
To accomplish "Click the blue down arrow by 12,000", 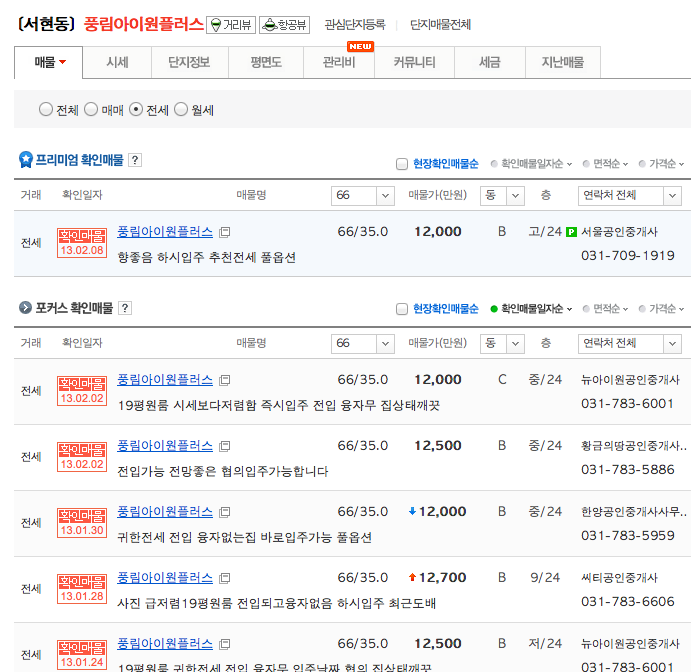I will tap(412, 511).
